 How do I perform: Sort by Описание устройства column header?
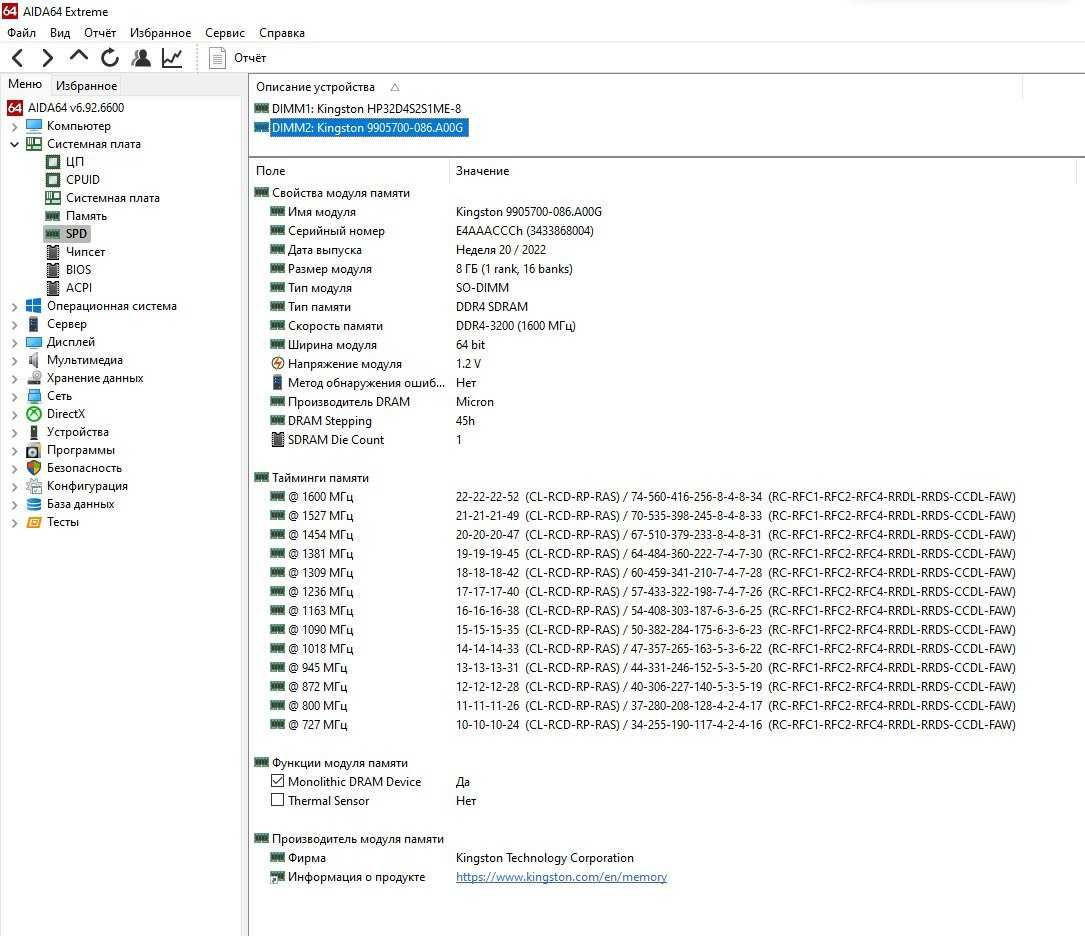(316, 87)
